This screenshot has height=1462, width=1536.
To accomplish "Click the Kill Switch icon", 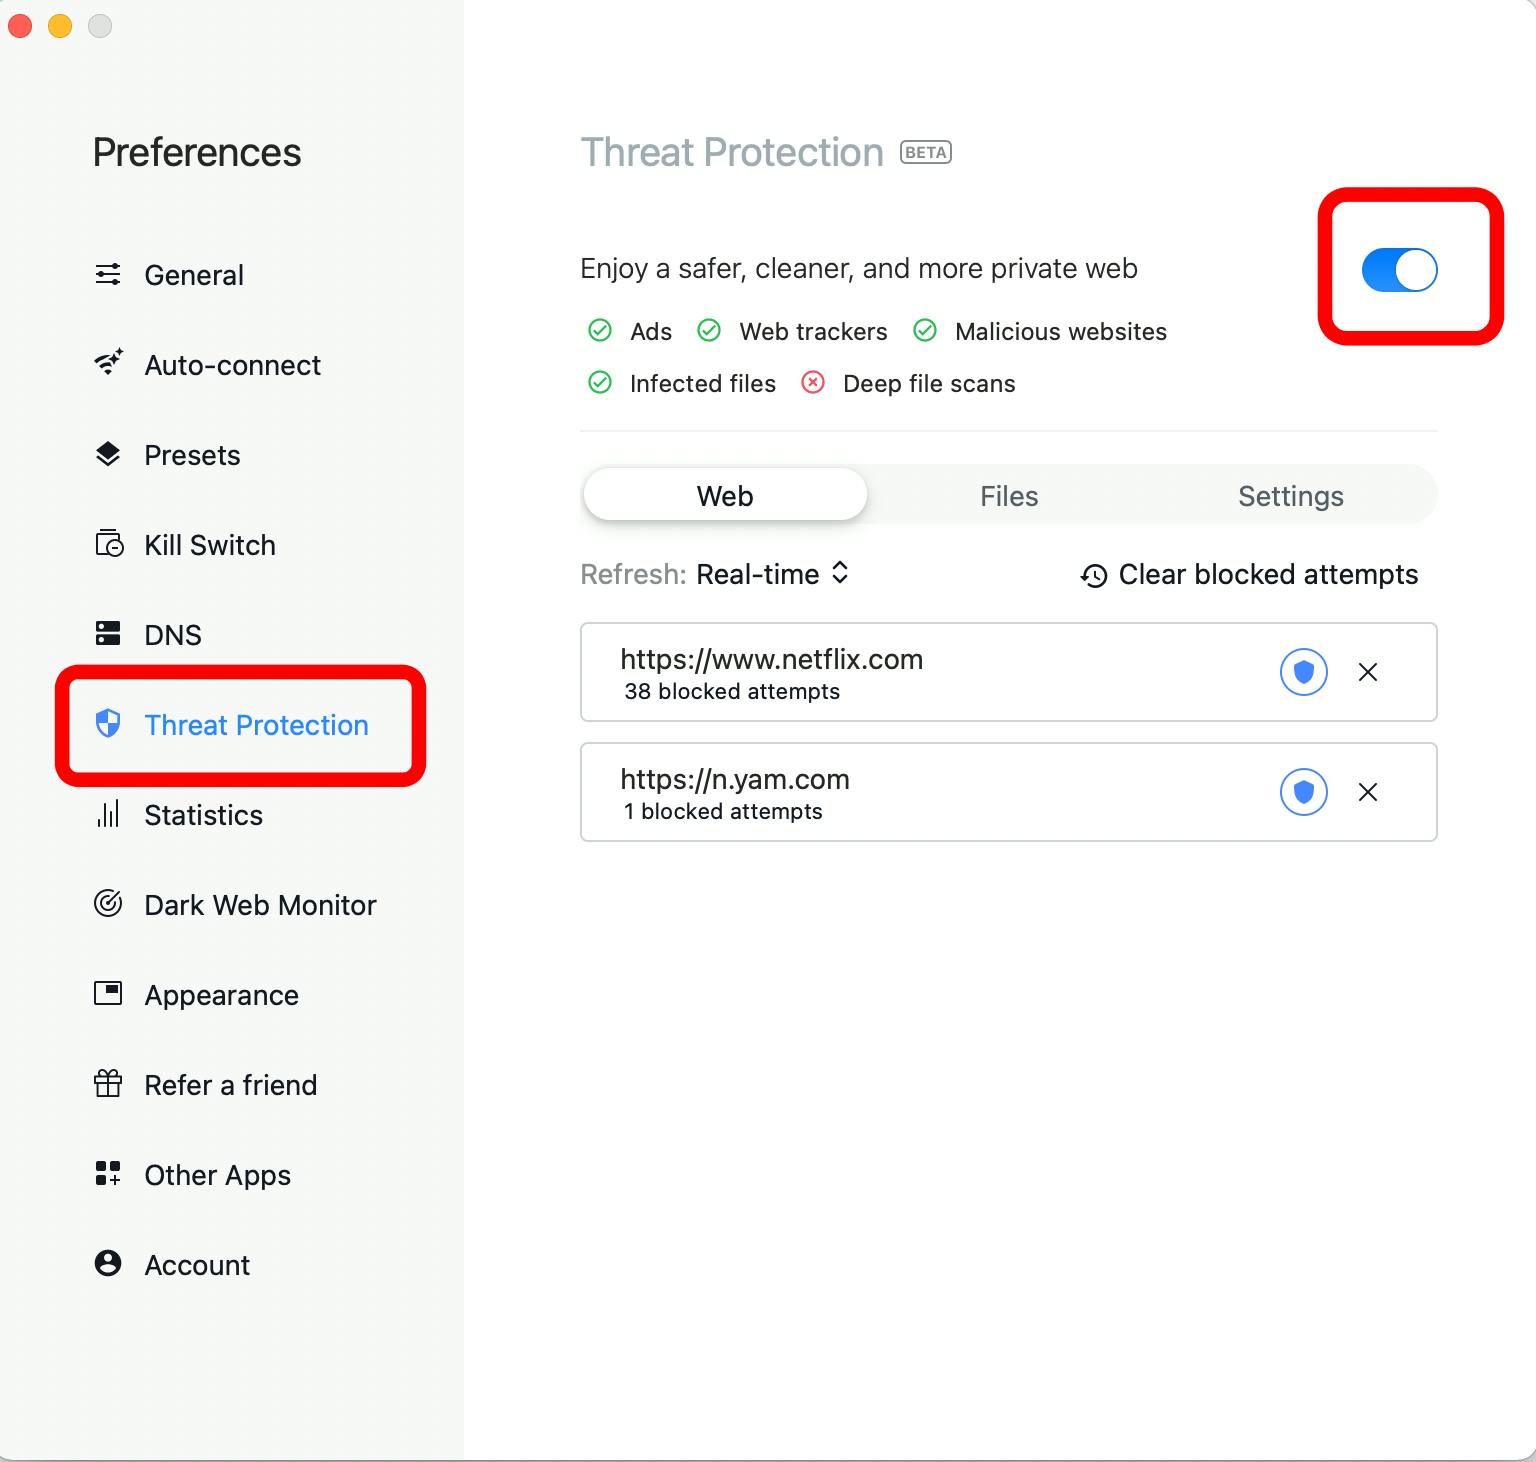I will tap(108, 544).
